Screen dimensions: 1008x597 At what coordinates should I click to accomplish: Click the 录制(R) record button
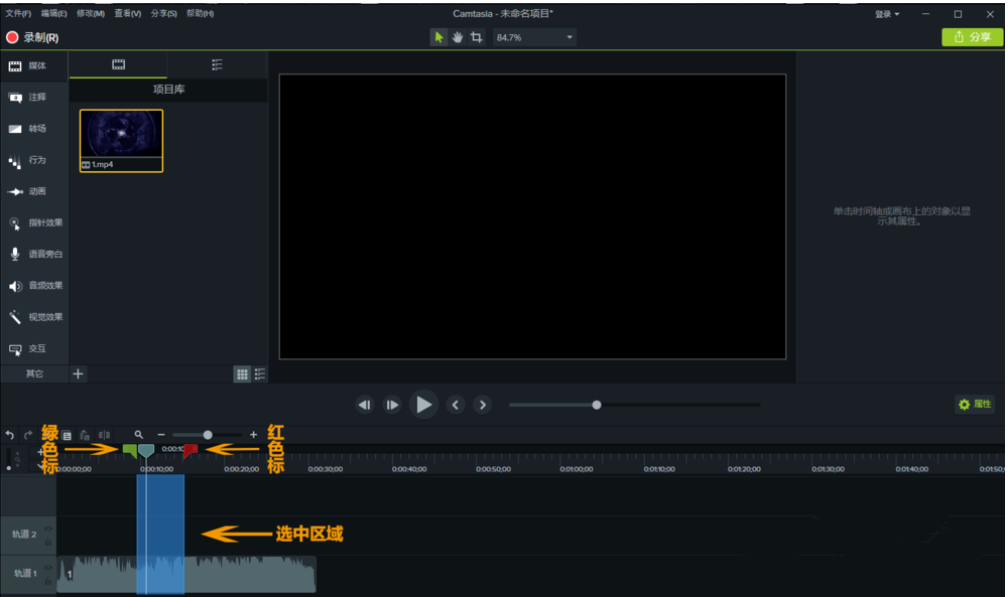[x=33, y=37]
